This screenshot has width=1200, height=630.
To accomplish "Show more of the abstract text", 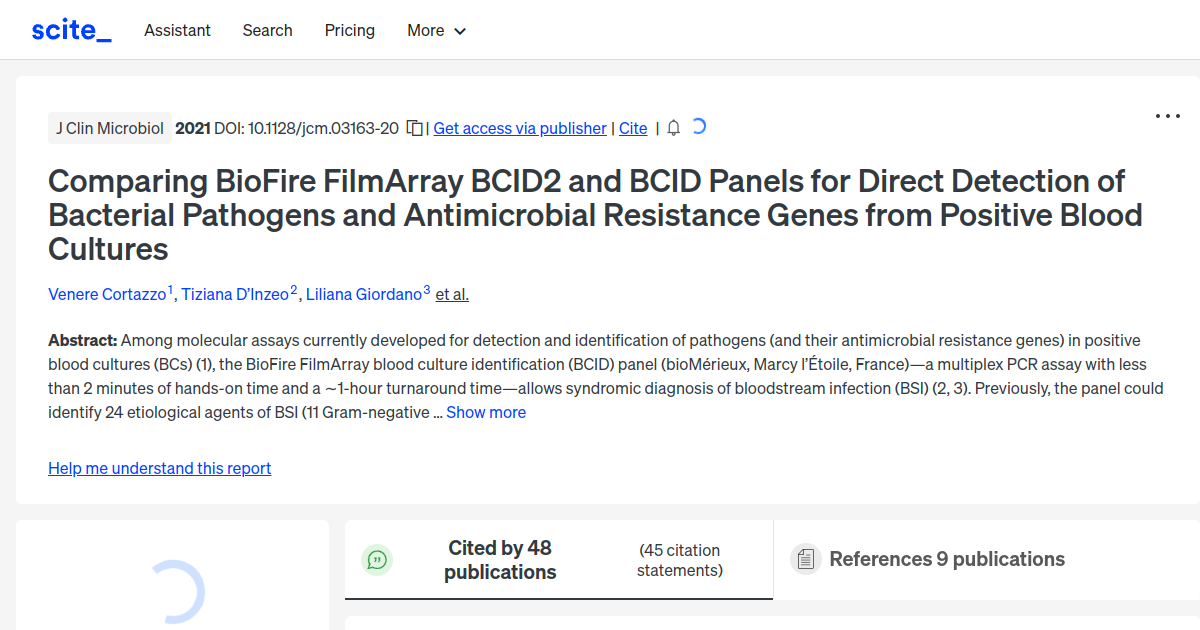I will [486, 412].
